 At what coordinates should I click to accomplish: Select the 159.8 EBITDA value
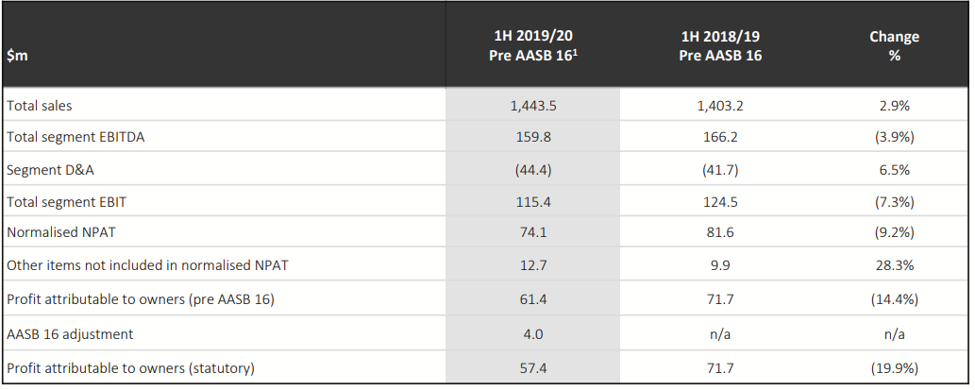click(x=533, y=137)
